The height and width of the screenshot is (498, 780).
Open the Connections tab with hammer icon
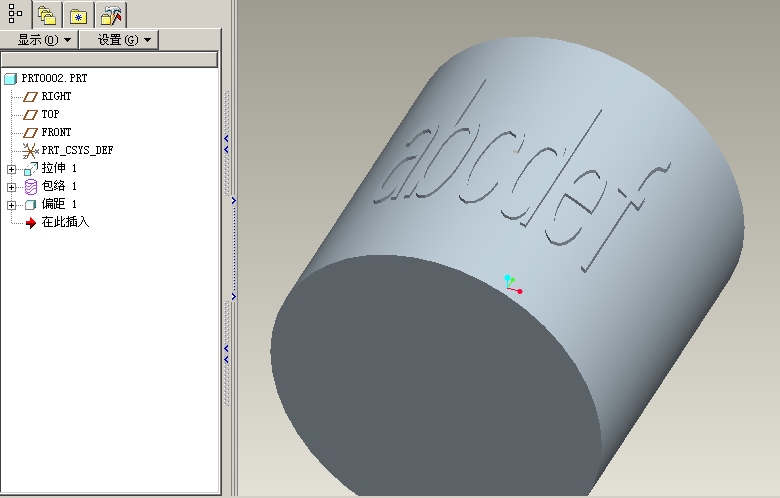[x=110, y=15]
